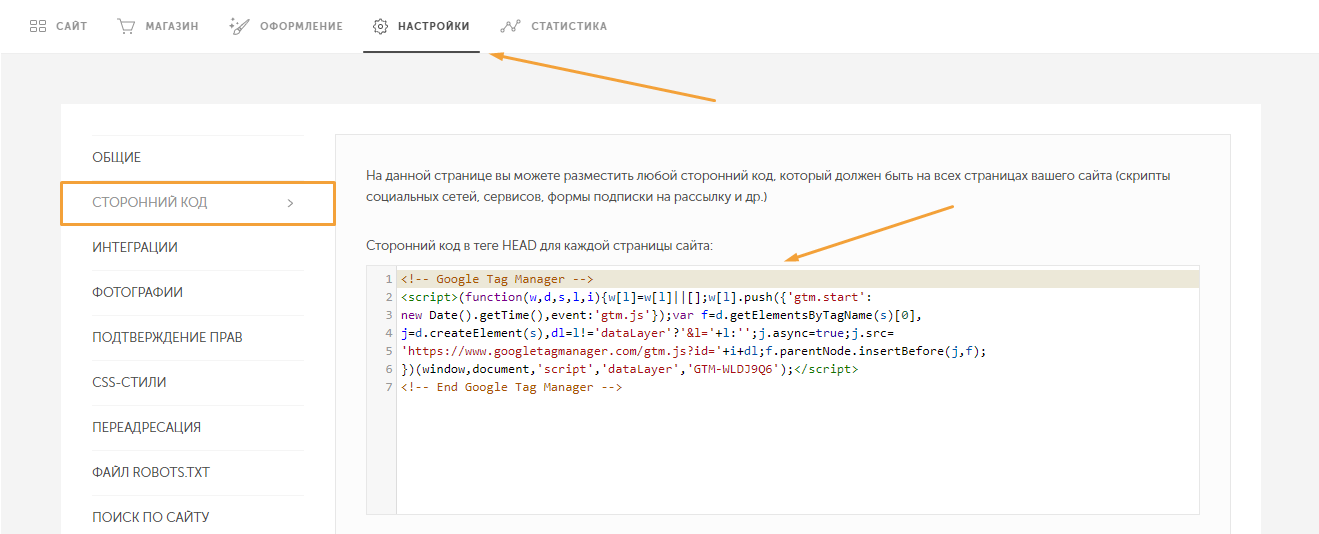Click the graph СТАТИСТИКА icon

[511, 26]
